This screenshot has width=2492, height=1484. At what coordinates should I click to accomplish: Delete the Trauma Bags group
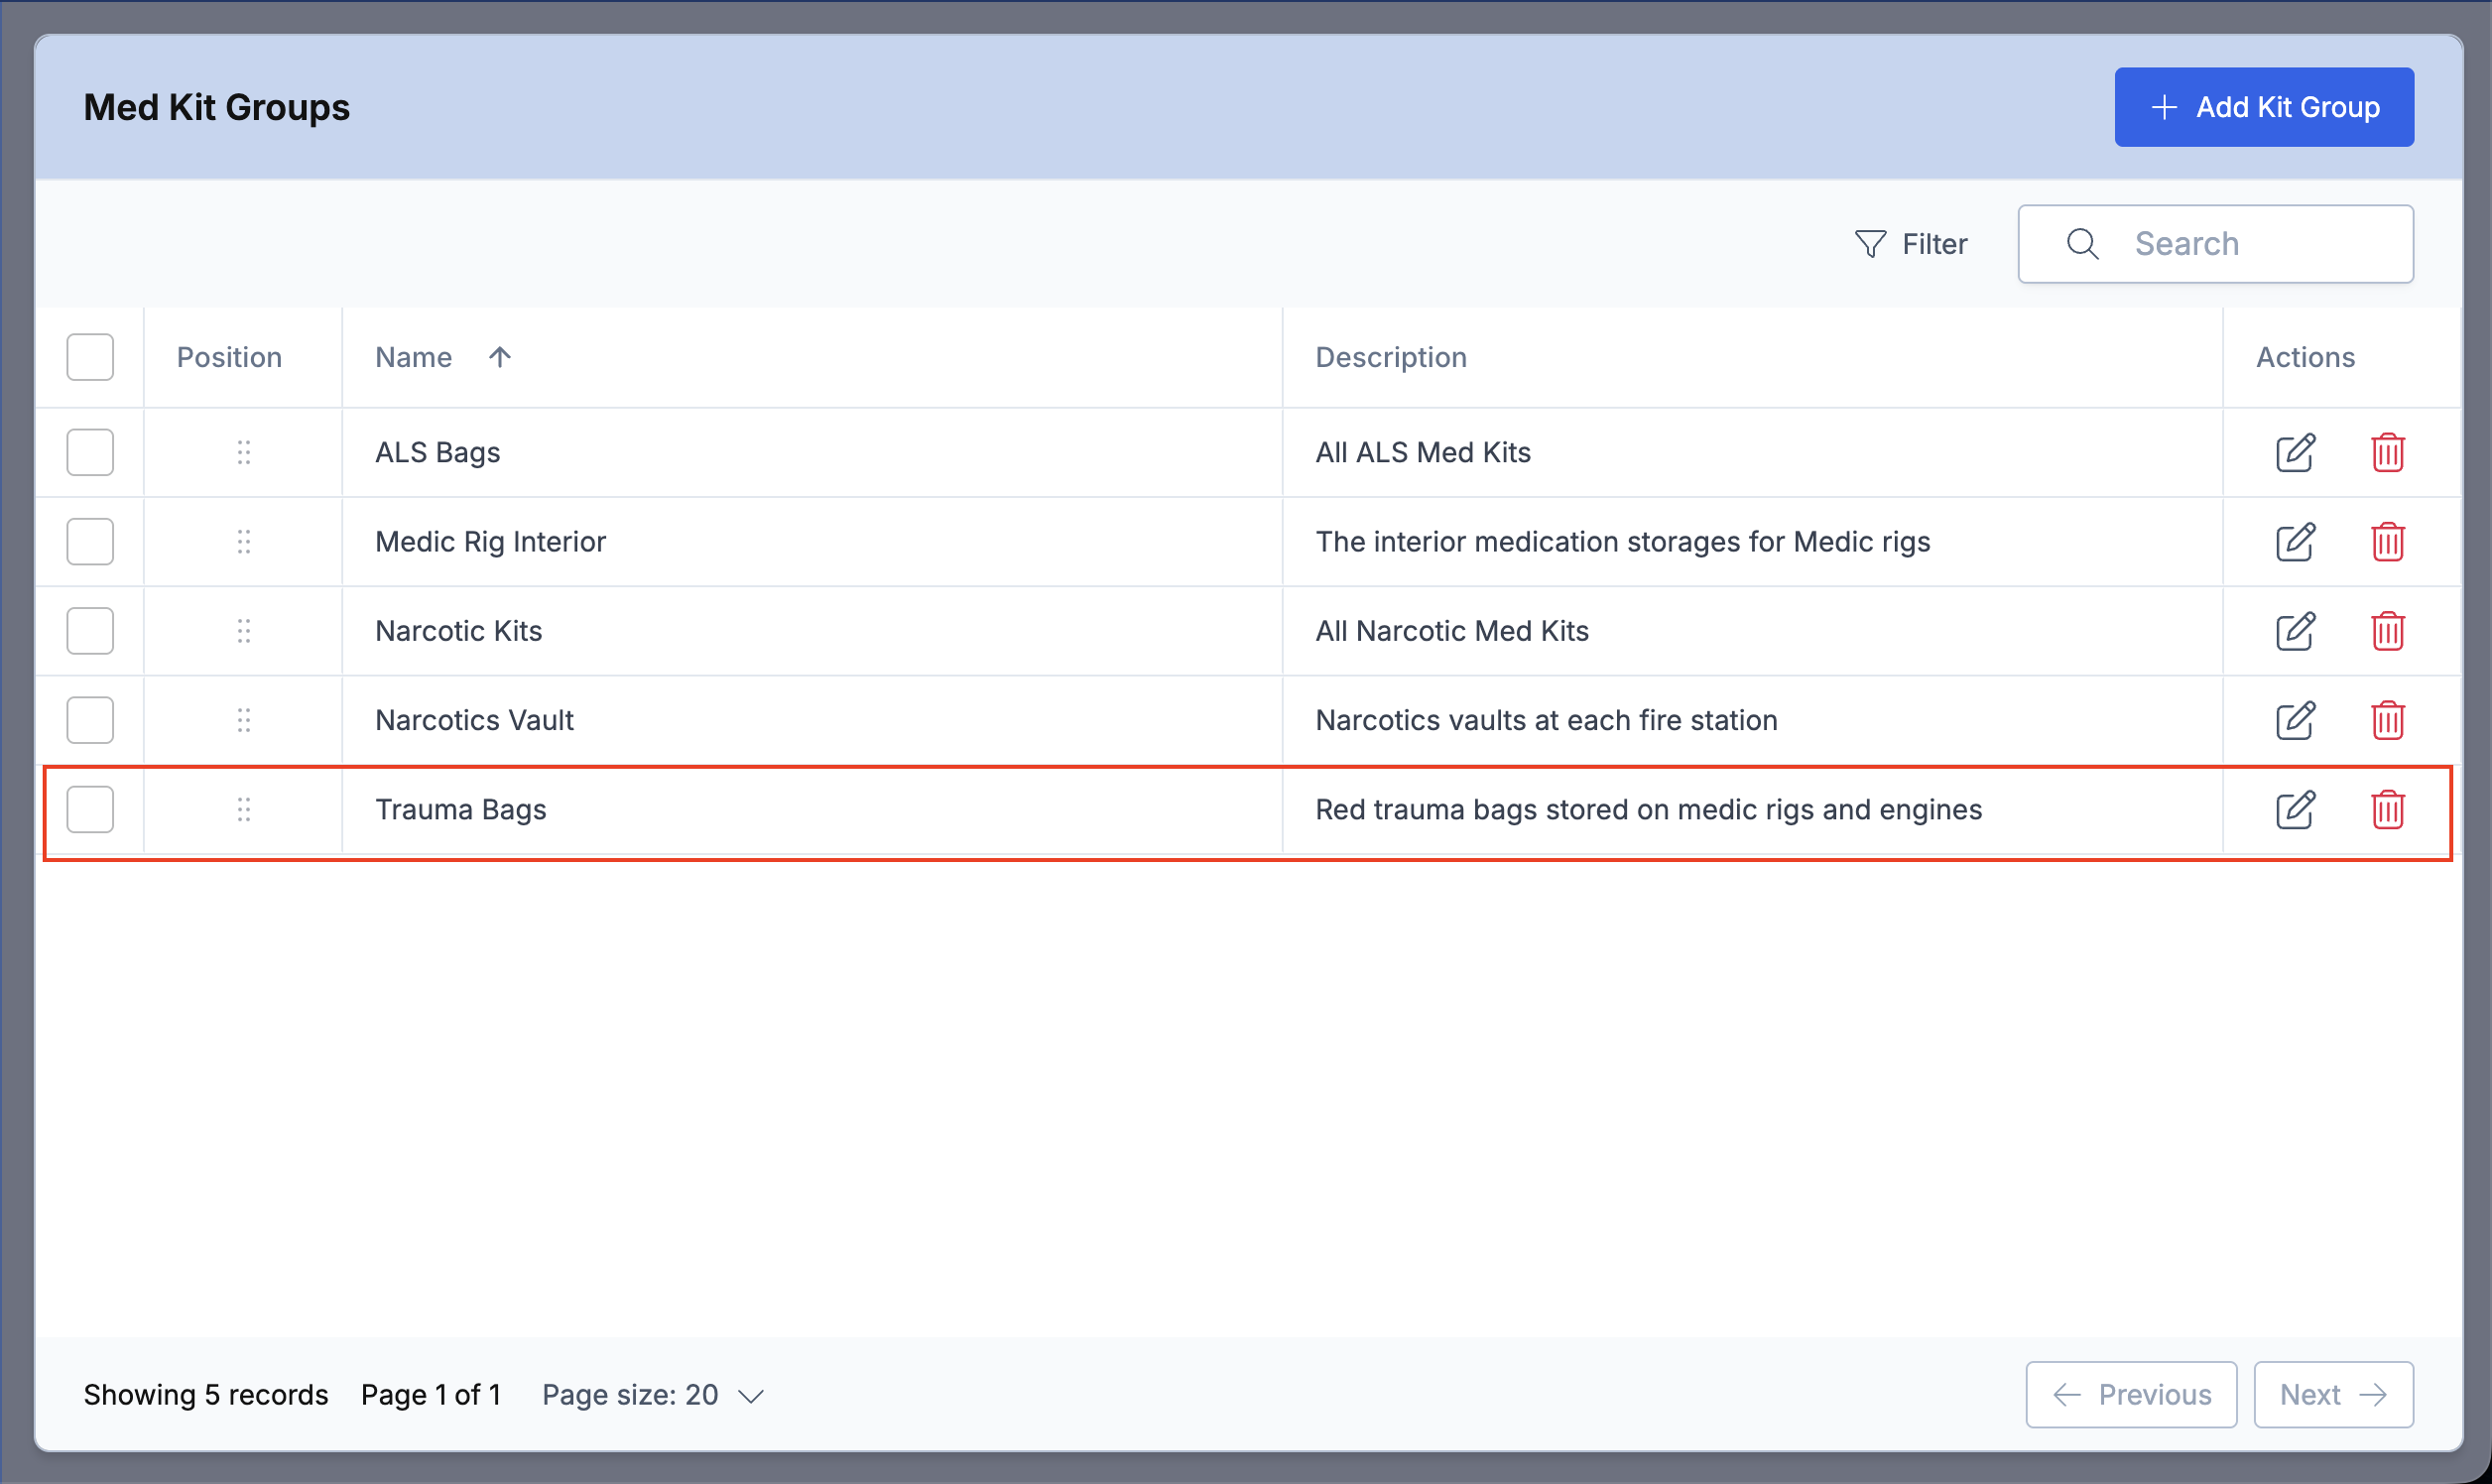tap(2388, 809)
